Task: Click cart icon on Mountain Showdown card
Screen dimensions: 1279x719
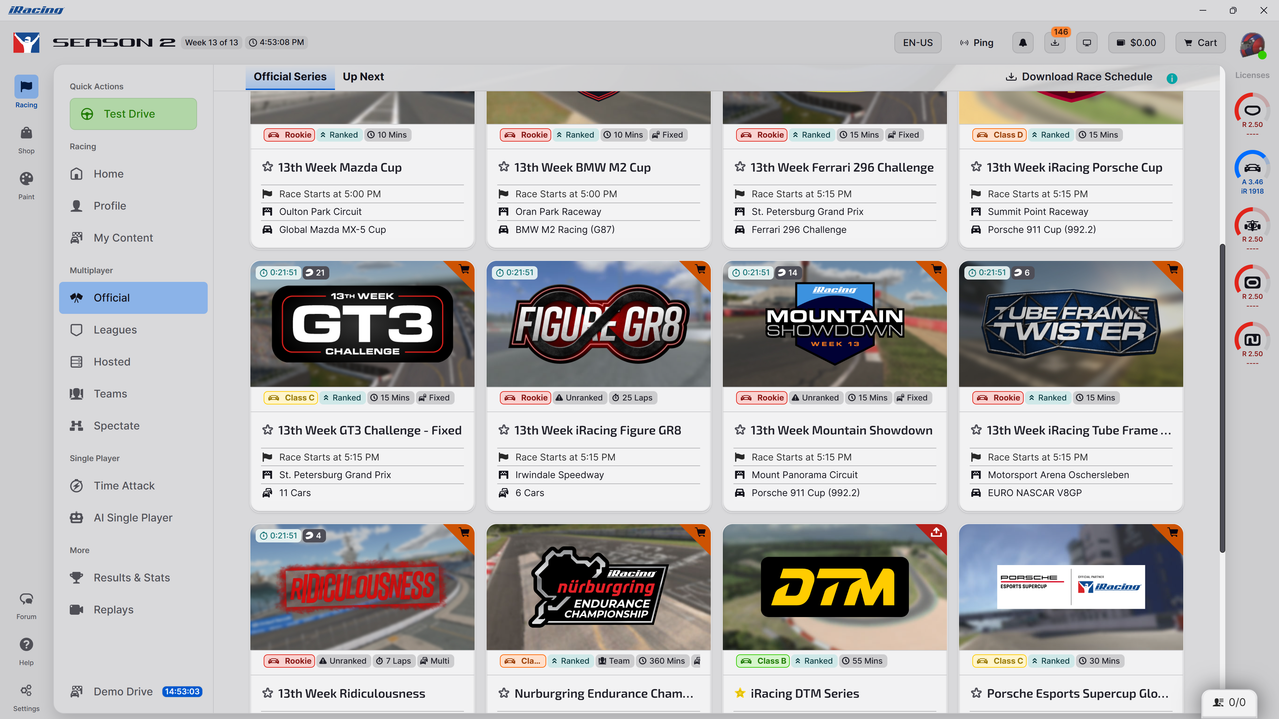Action: (x=936, y=270)
